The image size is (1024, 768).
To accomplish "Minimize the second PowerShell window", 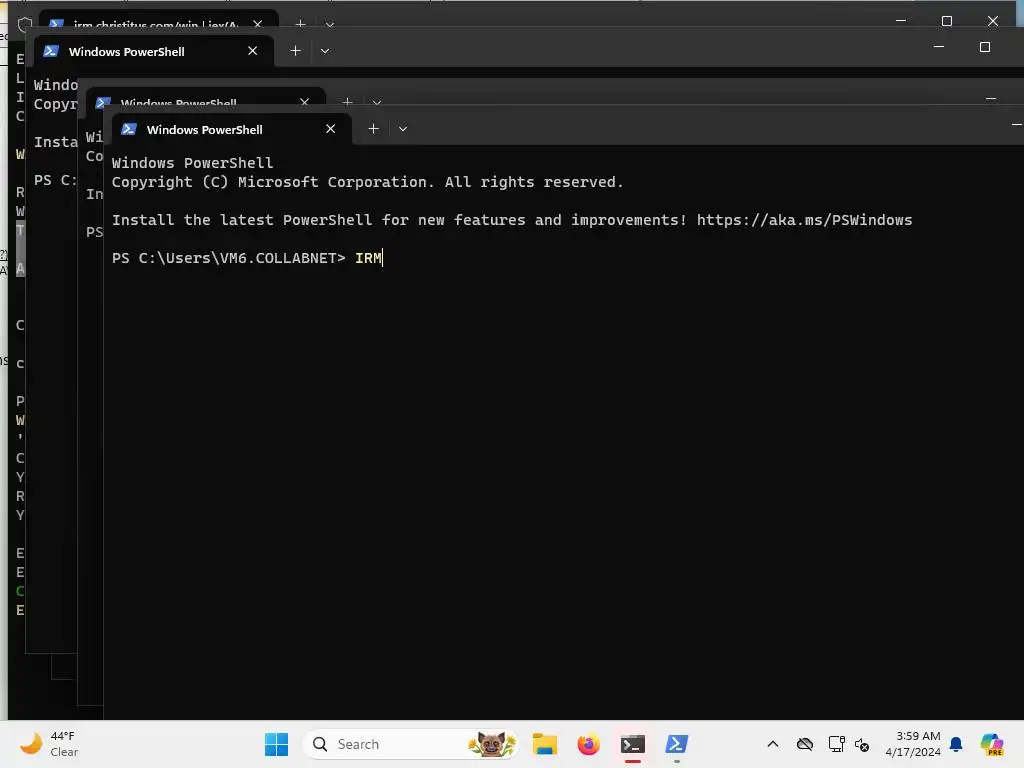I will 939,47.
